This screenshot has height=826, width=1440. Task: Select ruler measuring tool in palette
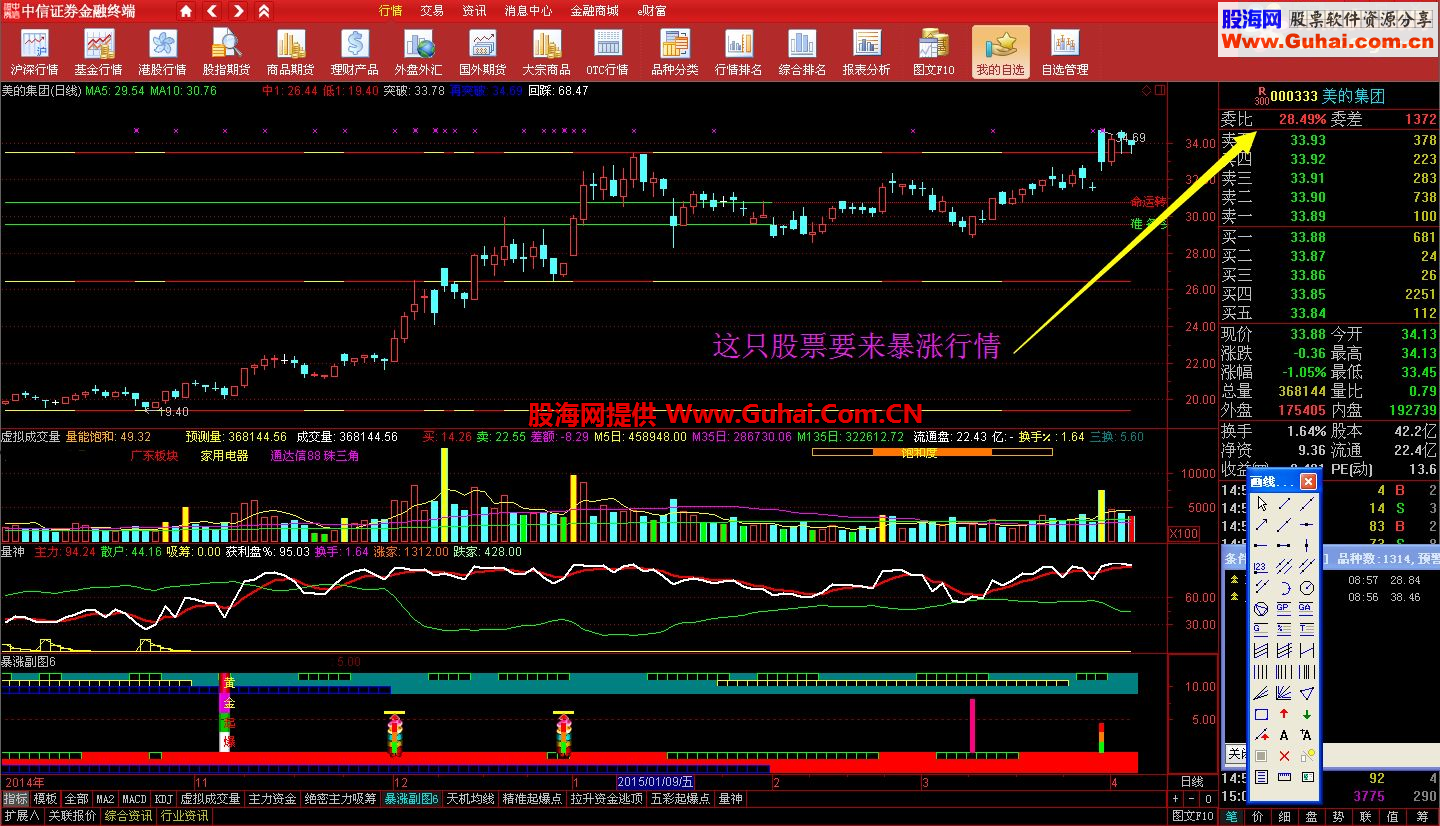[x=1284, y=777]
